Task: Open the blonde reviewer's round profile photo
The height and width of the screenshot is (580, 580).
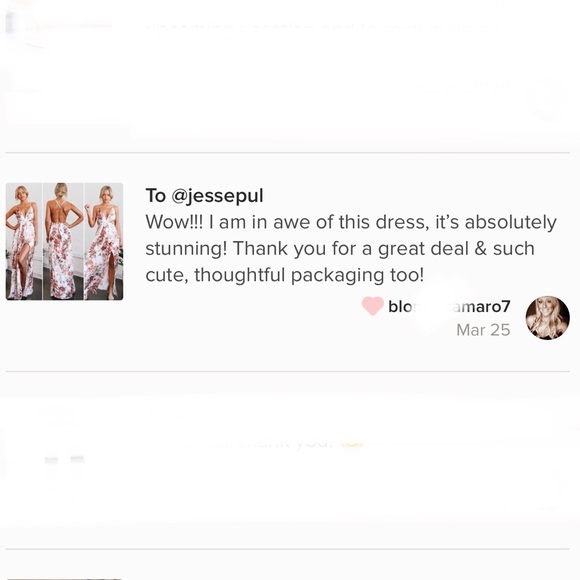Action: (547, 318)
